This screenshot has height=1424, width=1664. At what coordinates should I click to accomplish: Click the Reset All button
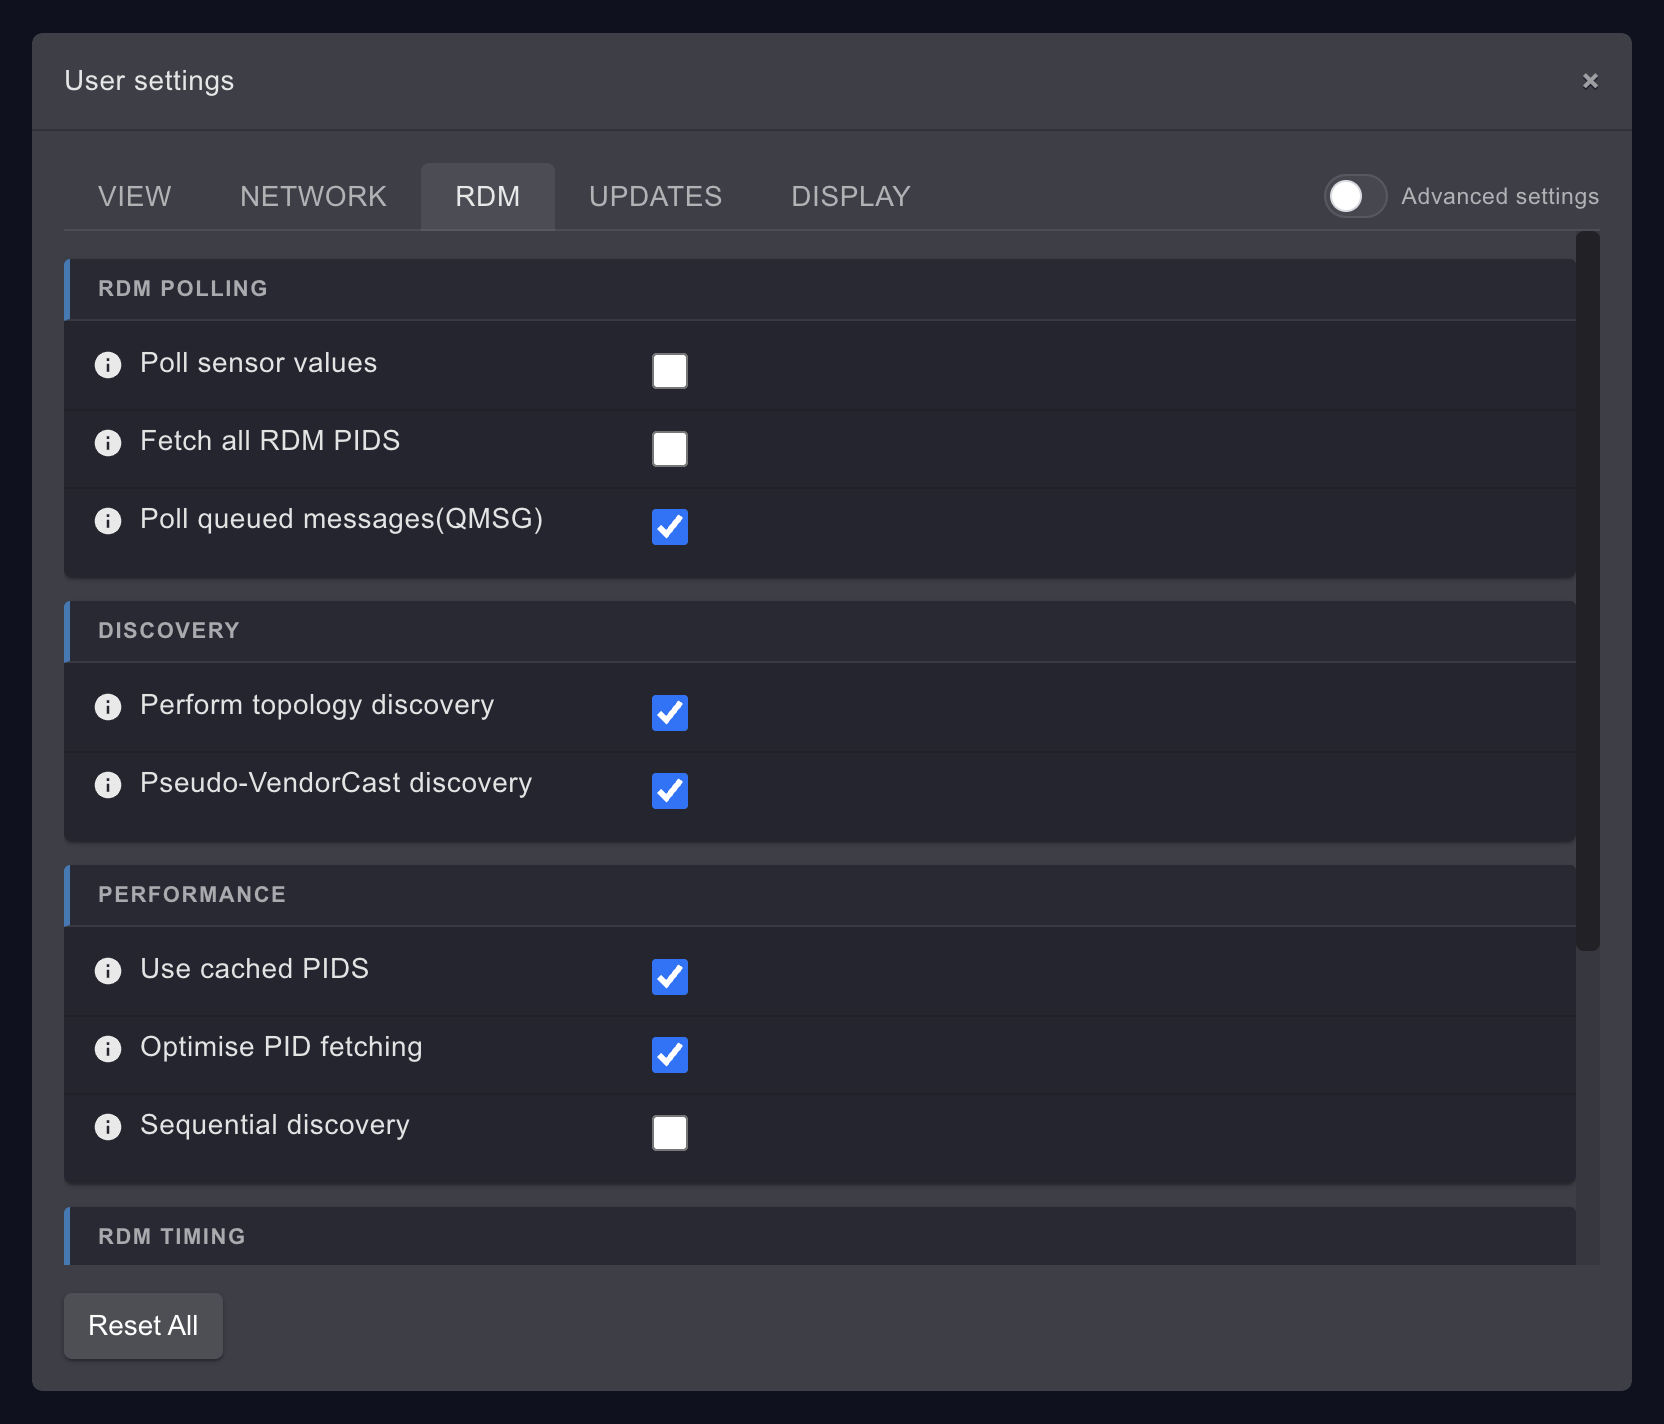coord(143,1326)
